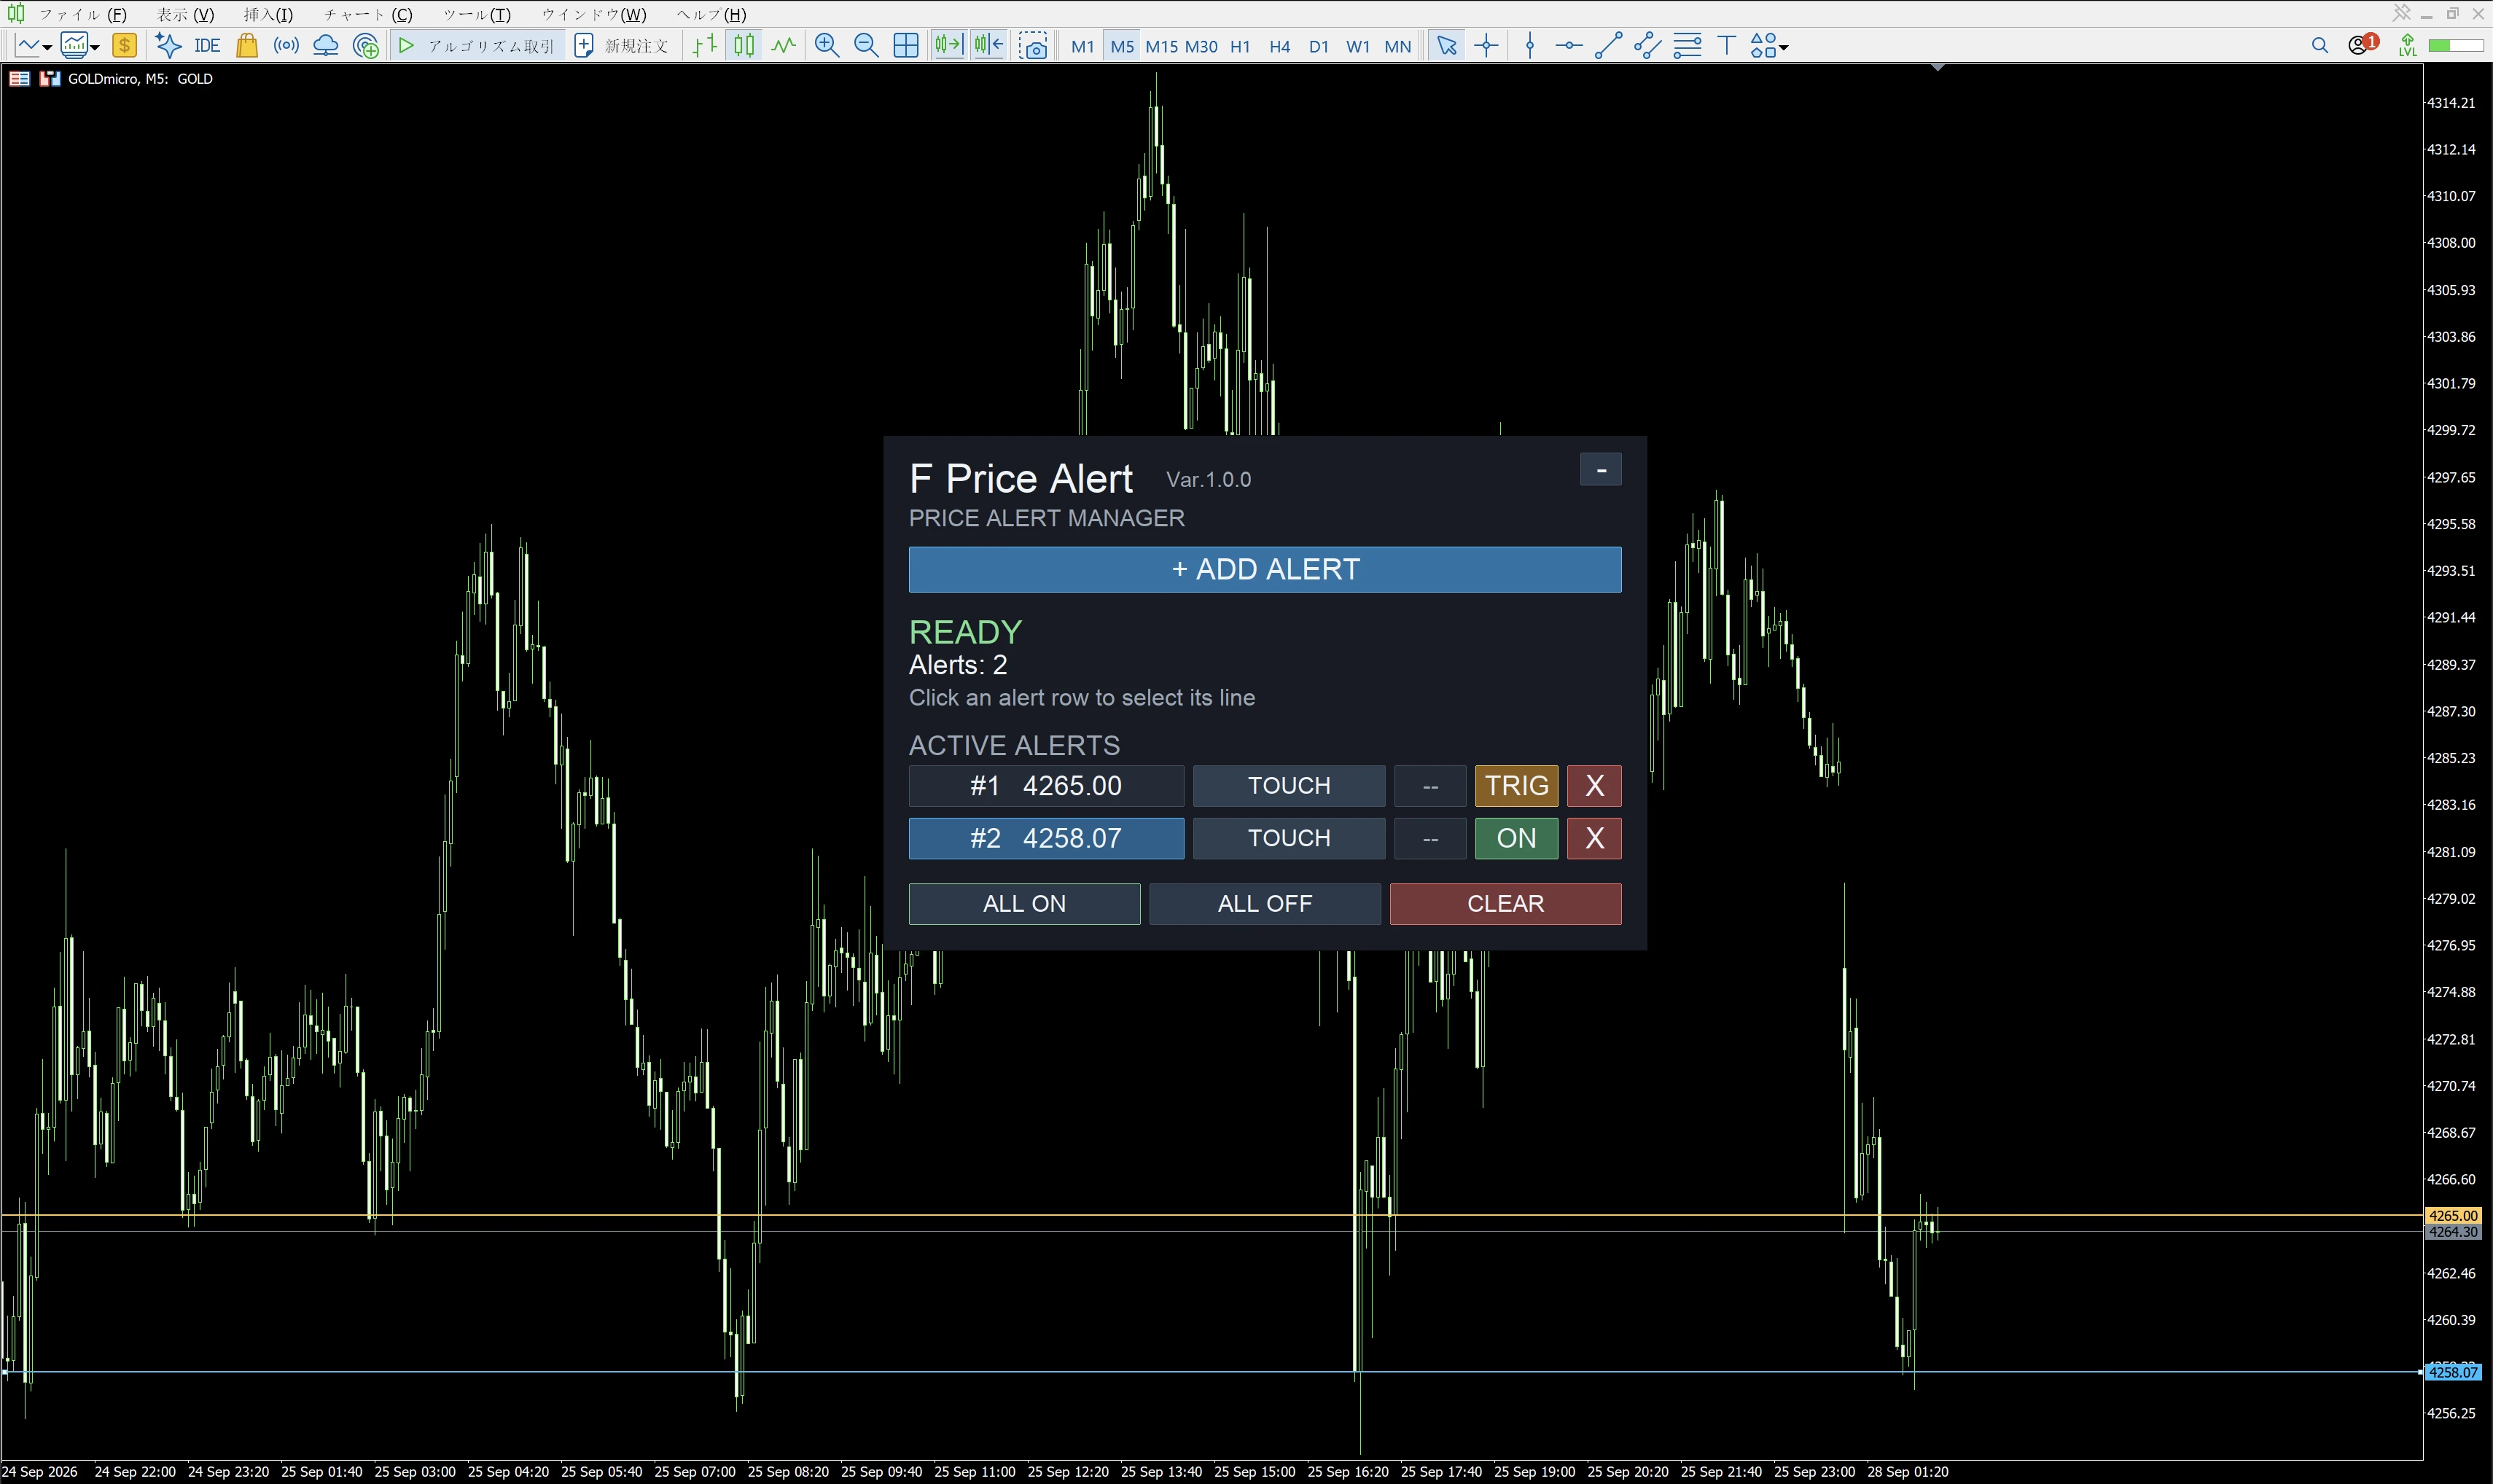
Task: Collapse the F Price Alert panel
Action: (x=1601, y=470)
